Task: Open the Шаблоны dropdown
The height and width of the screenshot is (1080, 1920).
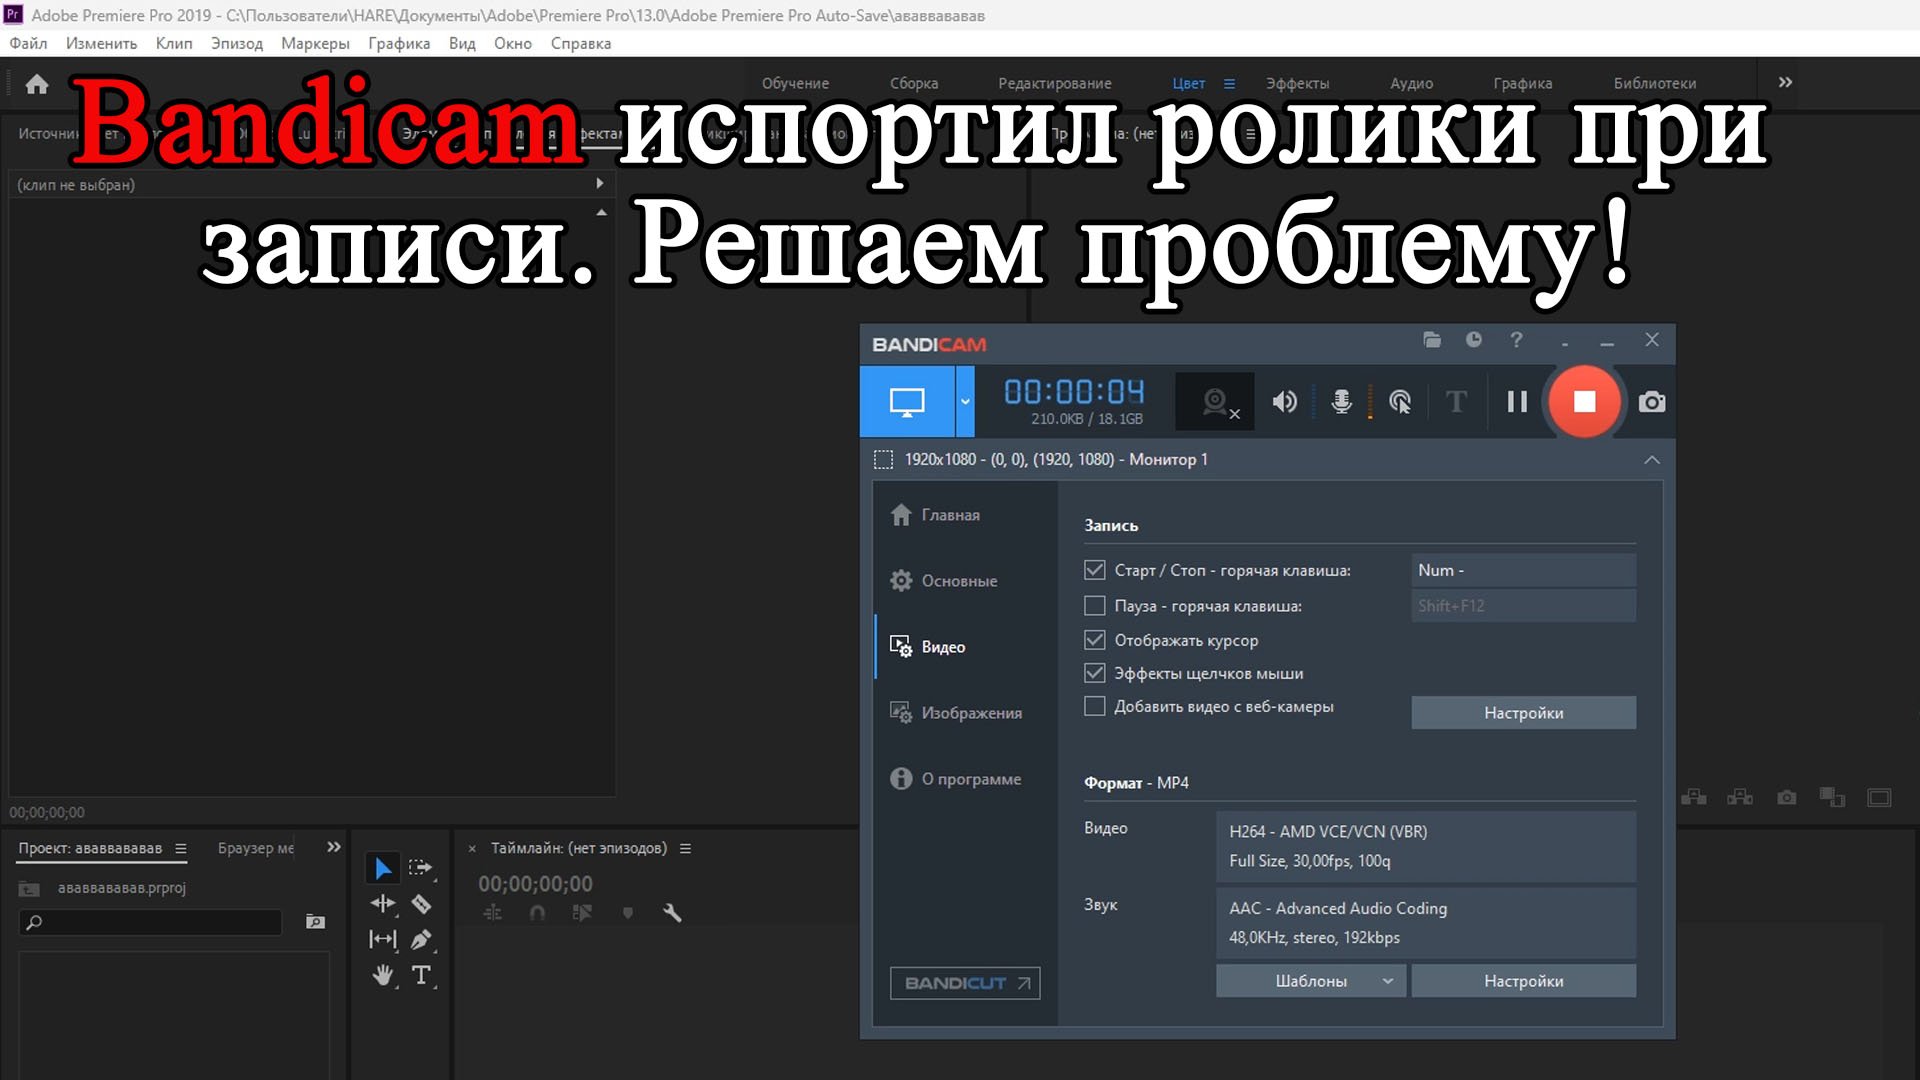Action: click(1311, 981)
